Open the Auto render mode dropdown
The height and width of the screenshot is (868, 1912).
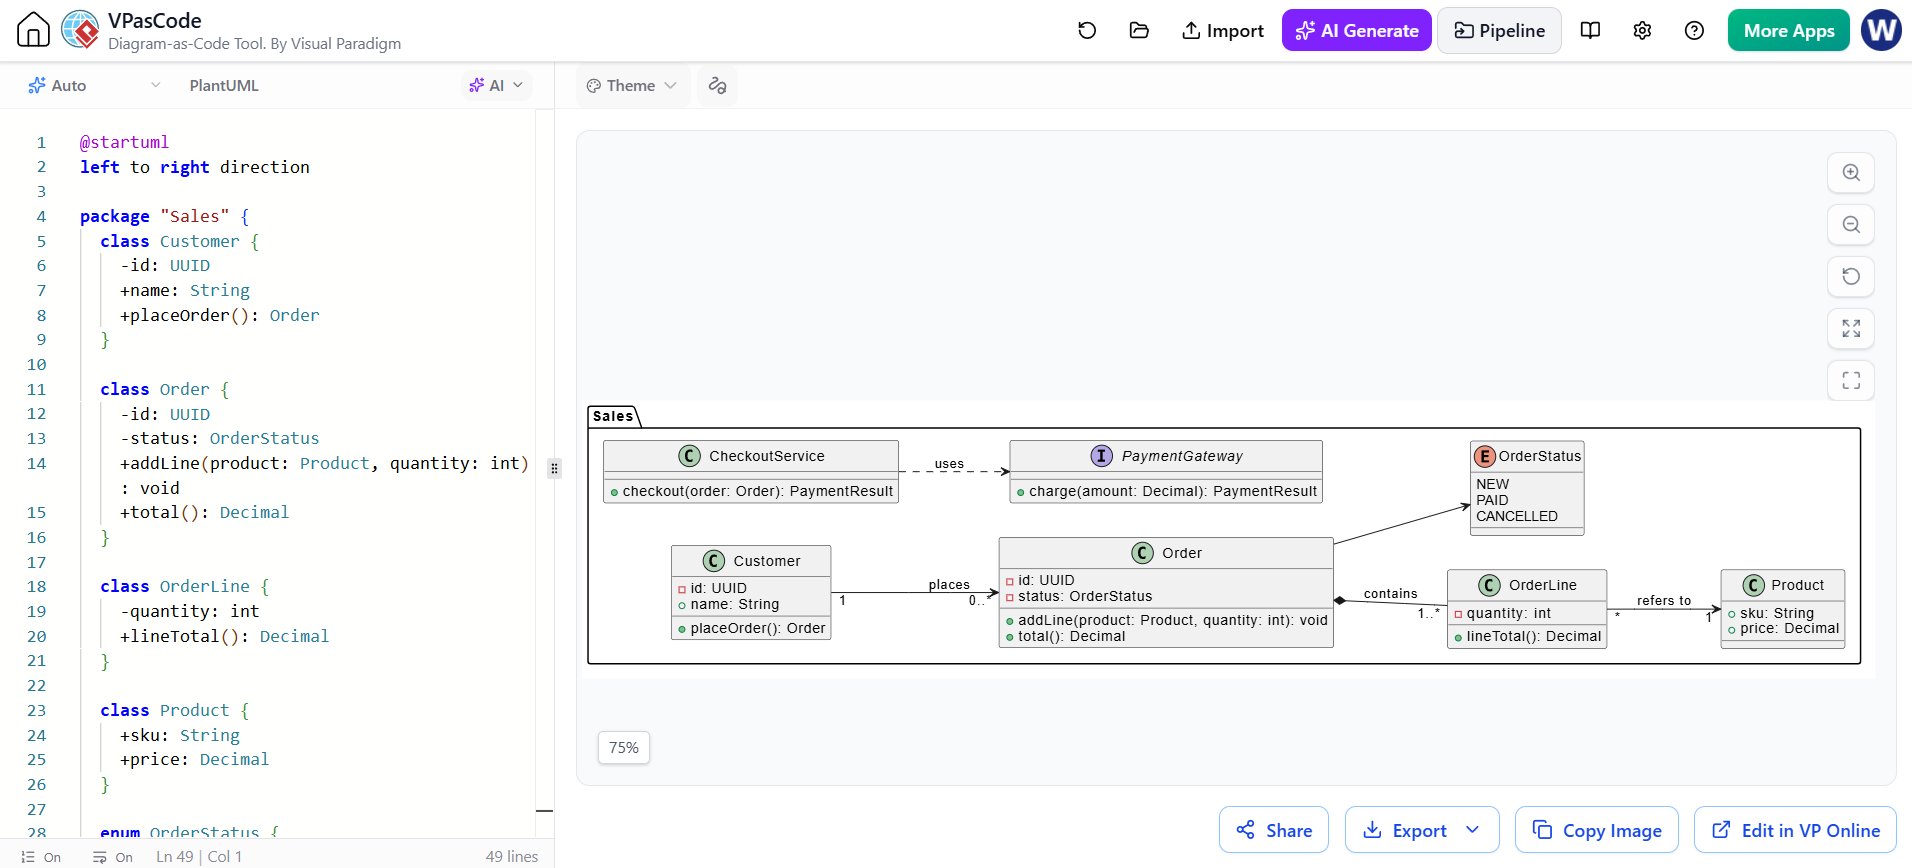[94, 85]
